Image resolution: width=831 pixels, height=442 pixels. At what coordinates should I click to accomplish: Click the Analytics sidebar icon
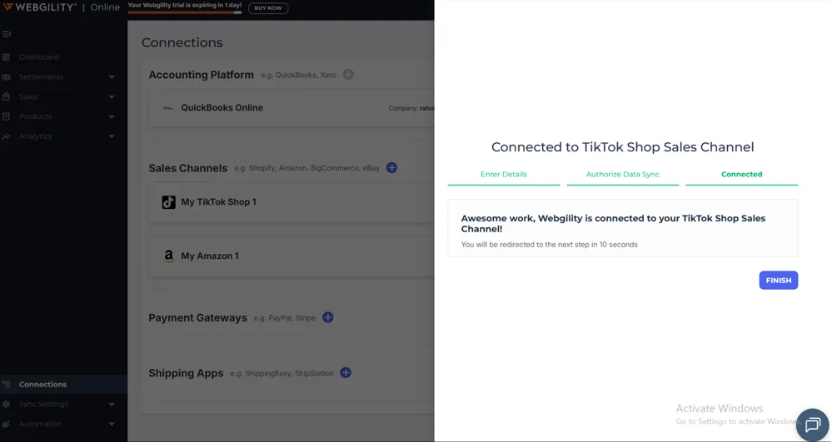(x=6, y=136)
